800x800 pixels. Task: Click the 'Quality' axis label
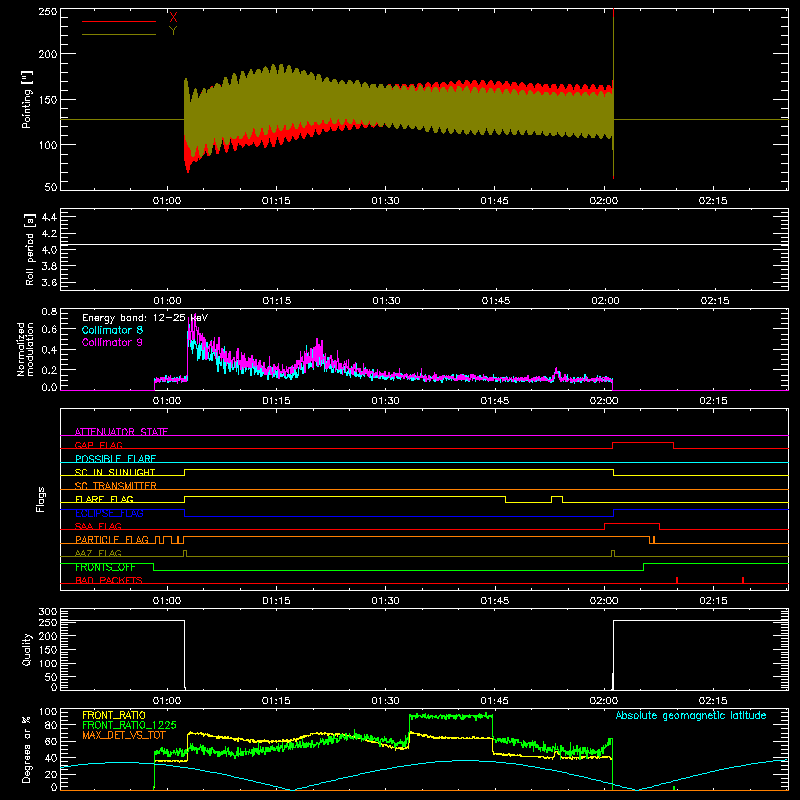tap(27, 649)
